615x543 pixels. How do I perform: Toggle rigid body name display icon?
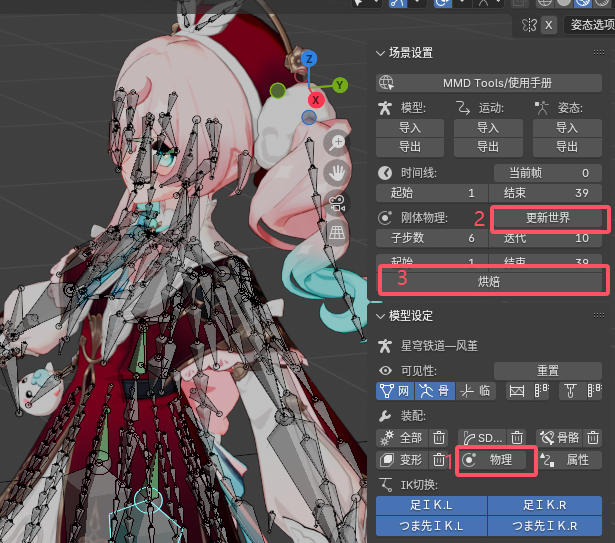pos(542,391)
